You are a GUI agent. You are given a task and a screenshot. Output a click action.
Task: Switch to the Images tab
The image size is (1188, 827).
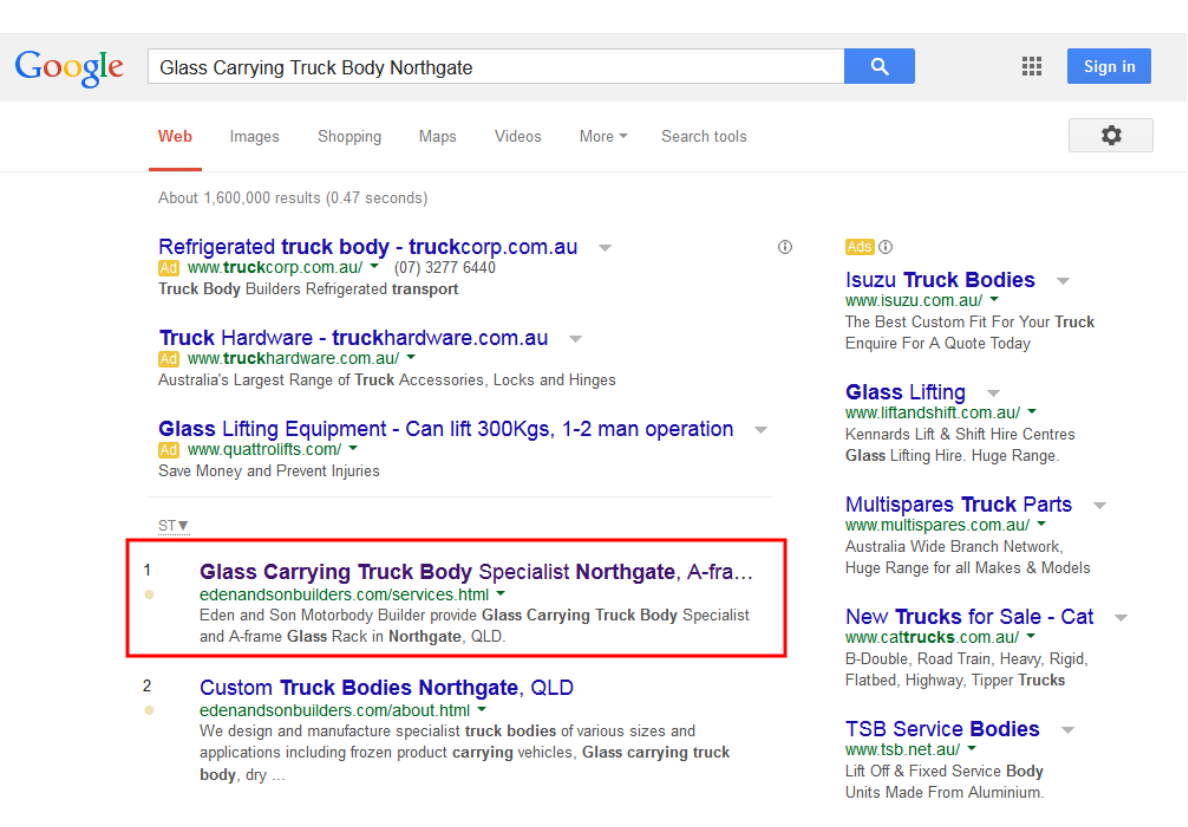(x=255, y=136)
